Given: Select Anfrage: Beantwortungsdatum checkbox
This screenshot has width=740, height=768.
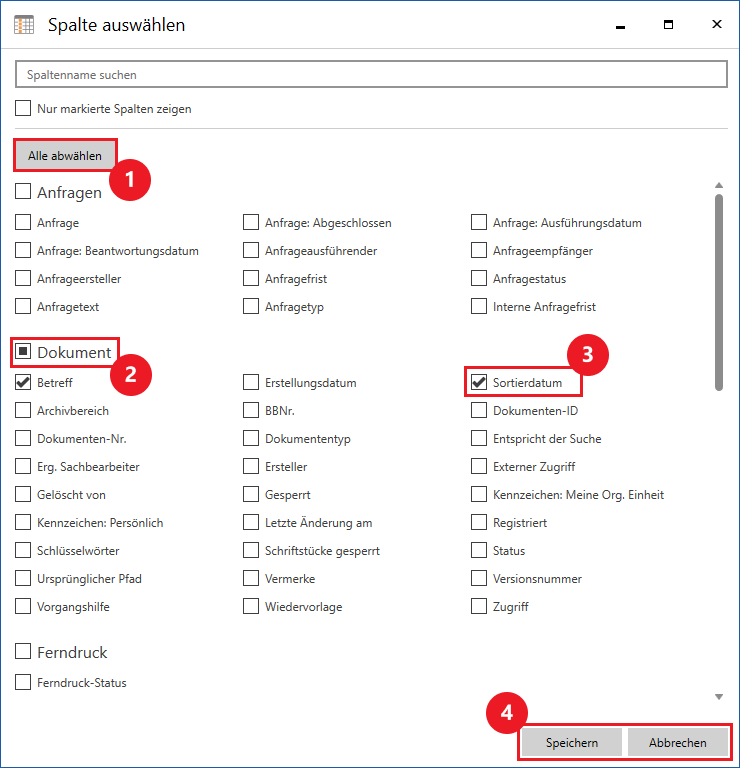Looking at the screenshot, I should click(x=23, y=250).
